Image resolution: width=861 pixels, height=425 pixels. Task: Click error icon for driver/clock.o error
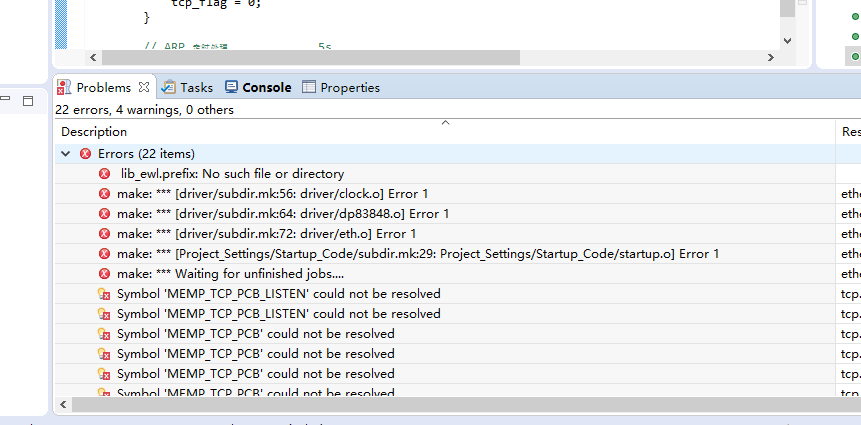pyautogui.click(x=104, y=194)
